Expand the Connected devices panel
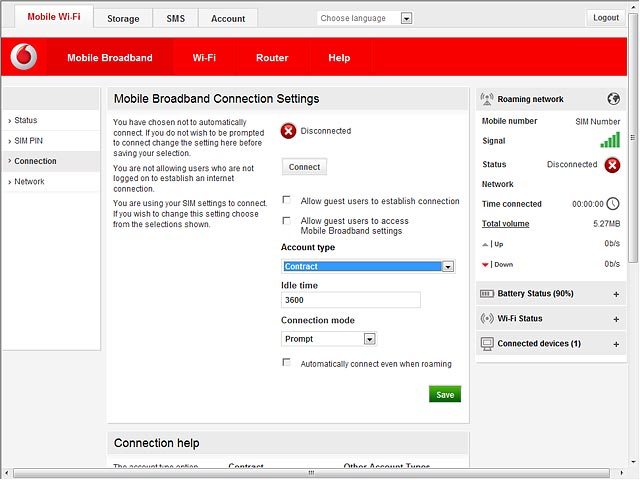 coord(616,344)
